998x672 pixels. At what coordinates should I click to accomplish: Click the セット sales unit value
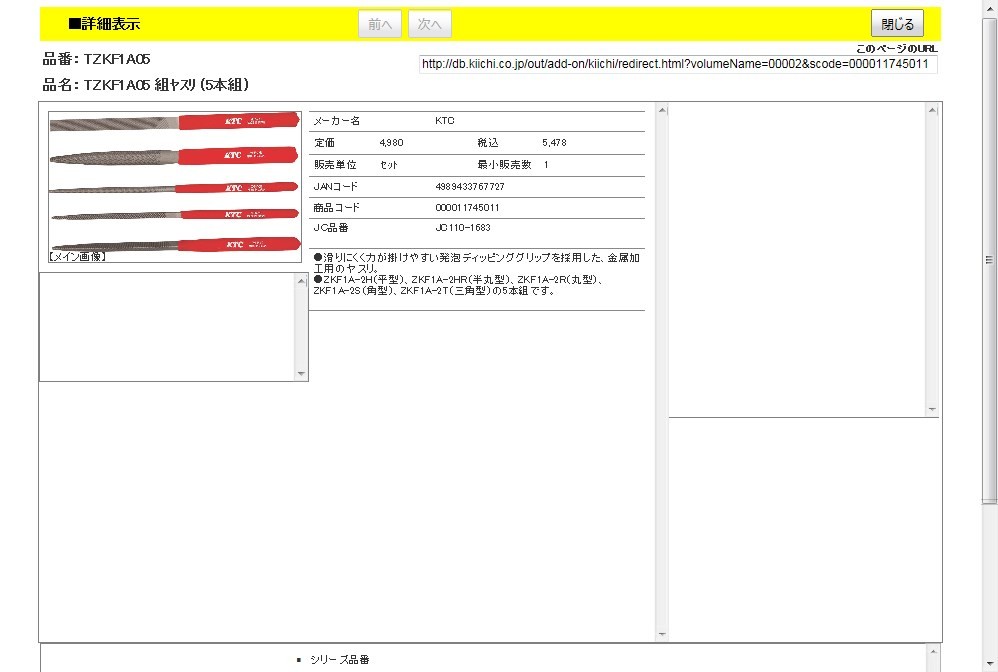pos(388,164)
